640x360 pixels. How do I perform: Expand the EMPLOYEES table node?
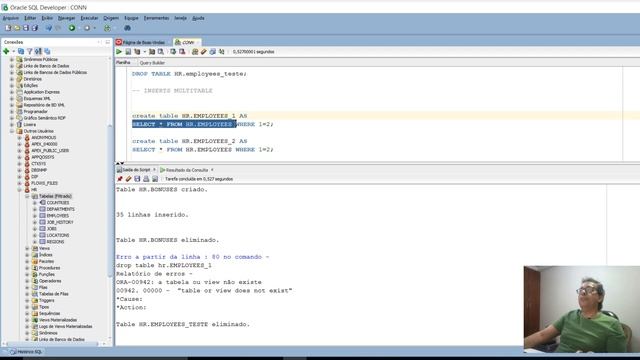(35, 216)
